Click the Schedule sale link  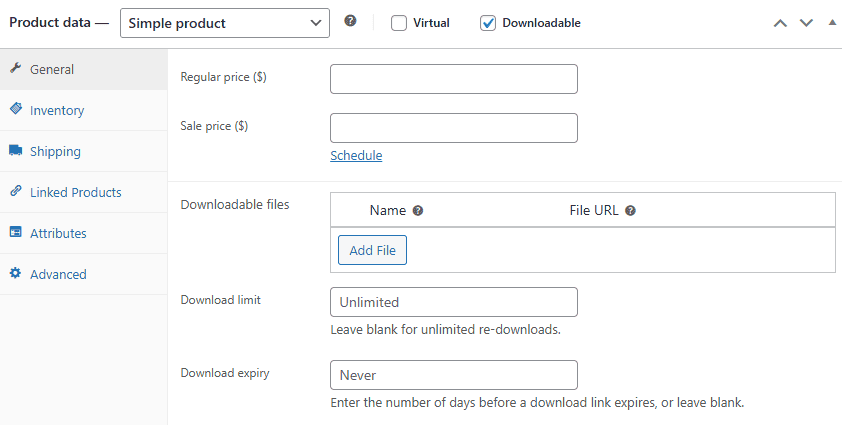click(x=356, y=155)
